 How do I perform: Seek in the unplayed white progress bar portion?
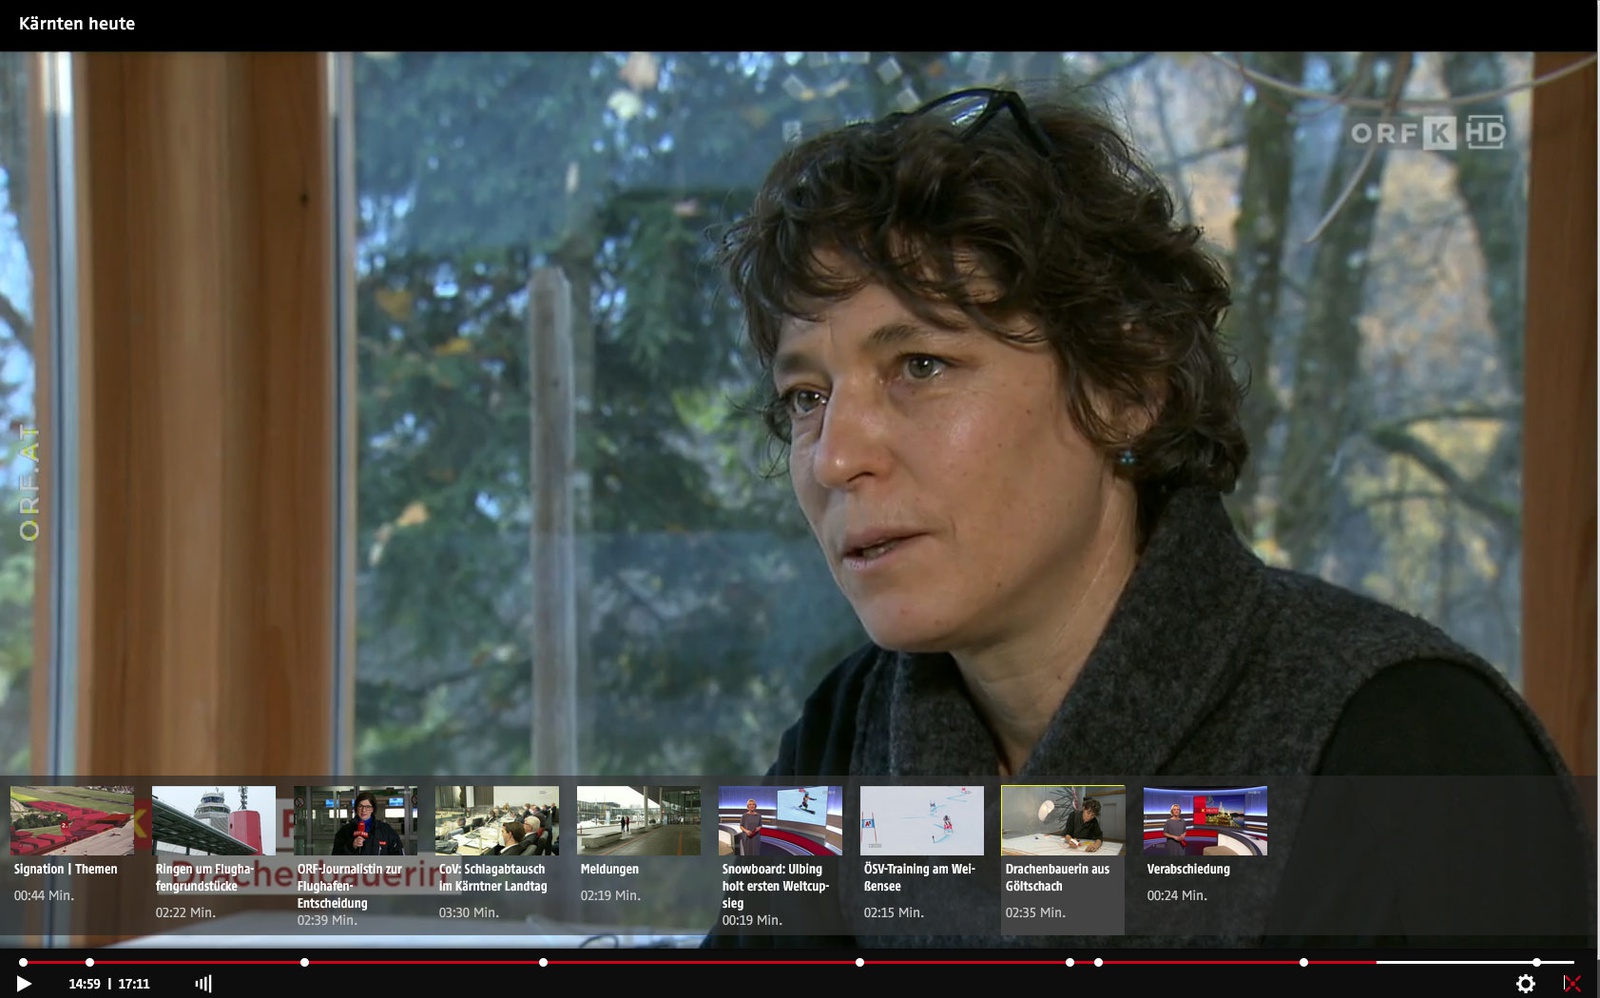click(1450, 963)
